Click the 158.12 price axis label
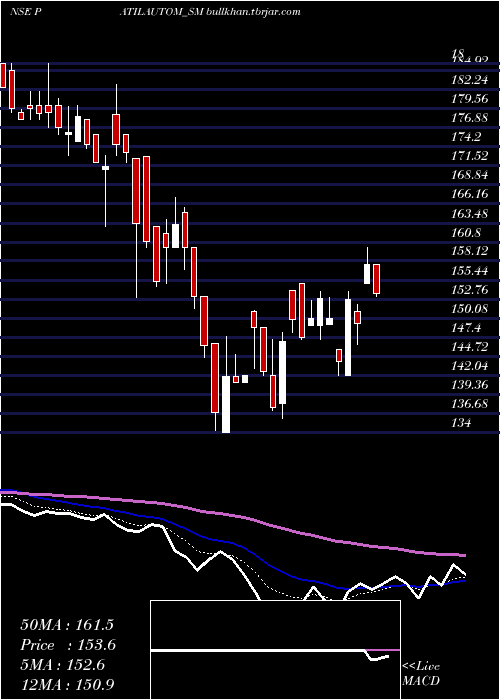This screenshot has height=700, width=500. (x=471, y=251)
